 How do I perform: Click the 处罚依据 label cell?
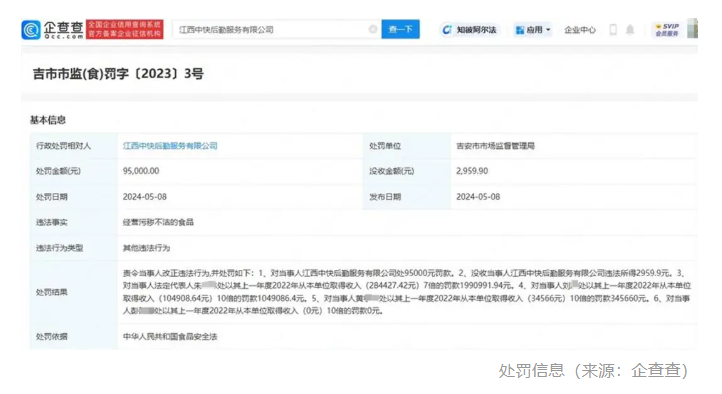(74, 336)
